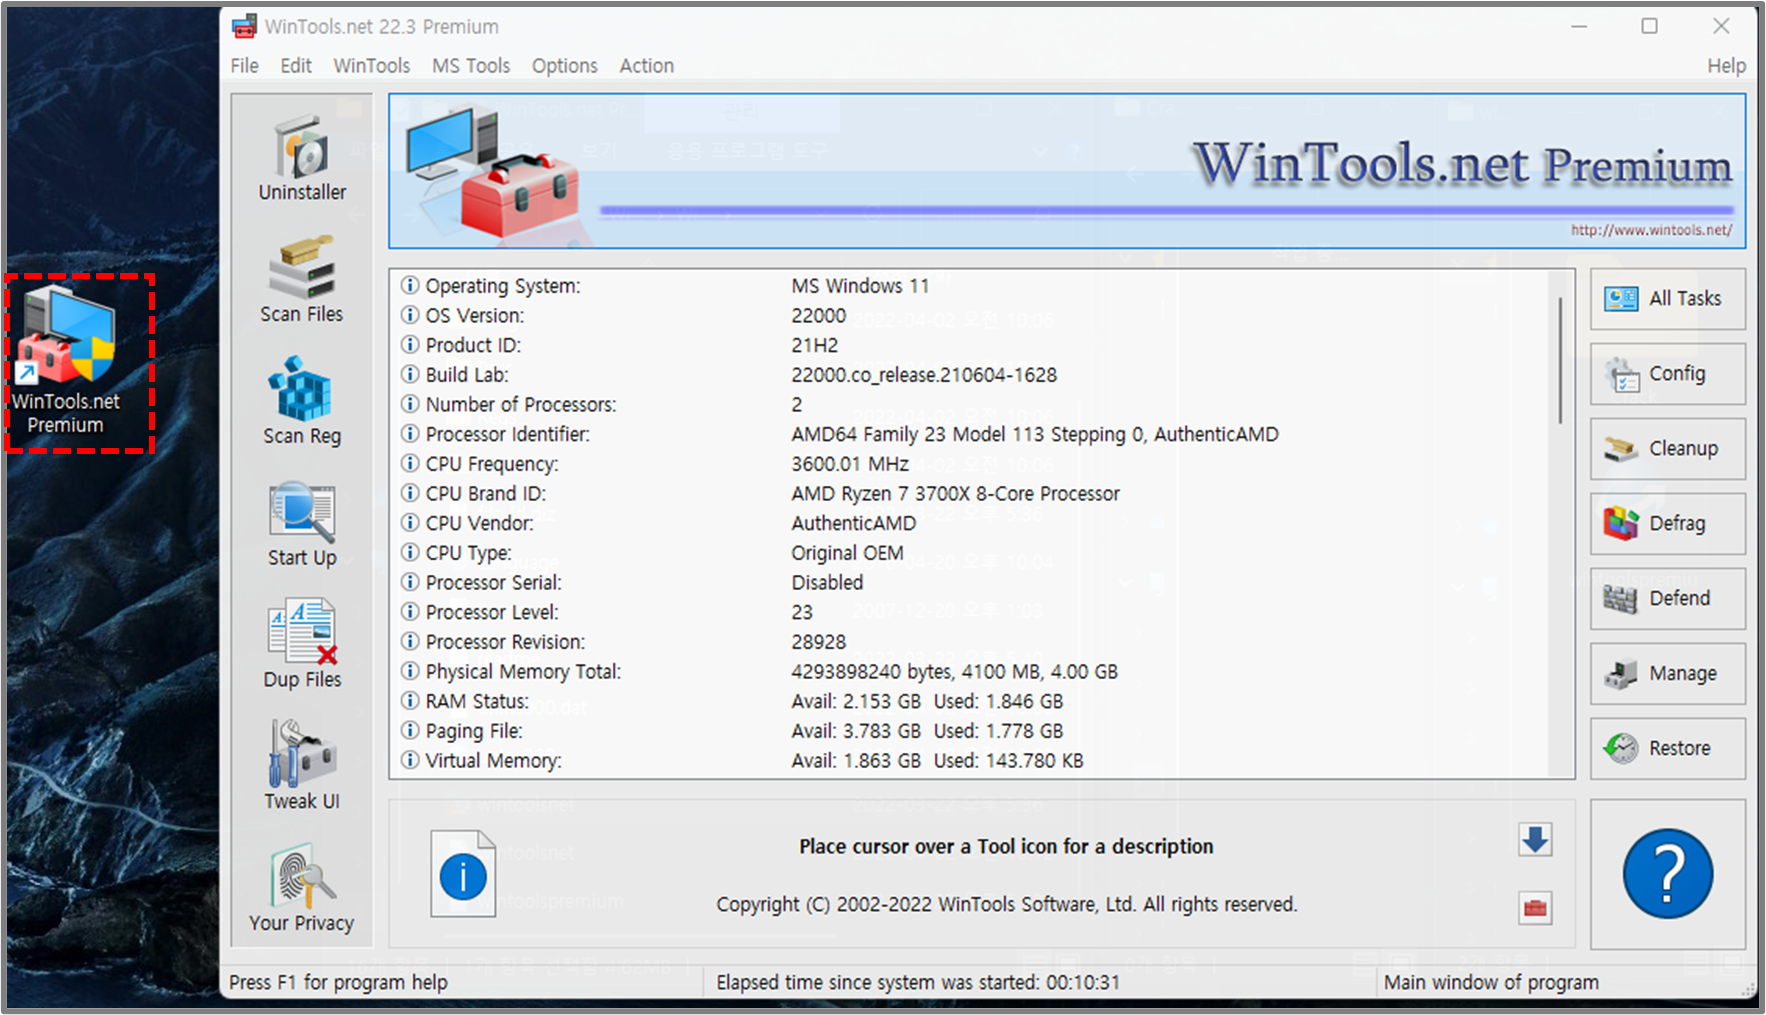
Task: Click the info icon beside RAM Status
Action: pos(410,700)
